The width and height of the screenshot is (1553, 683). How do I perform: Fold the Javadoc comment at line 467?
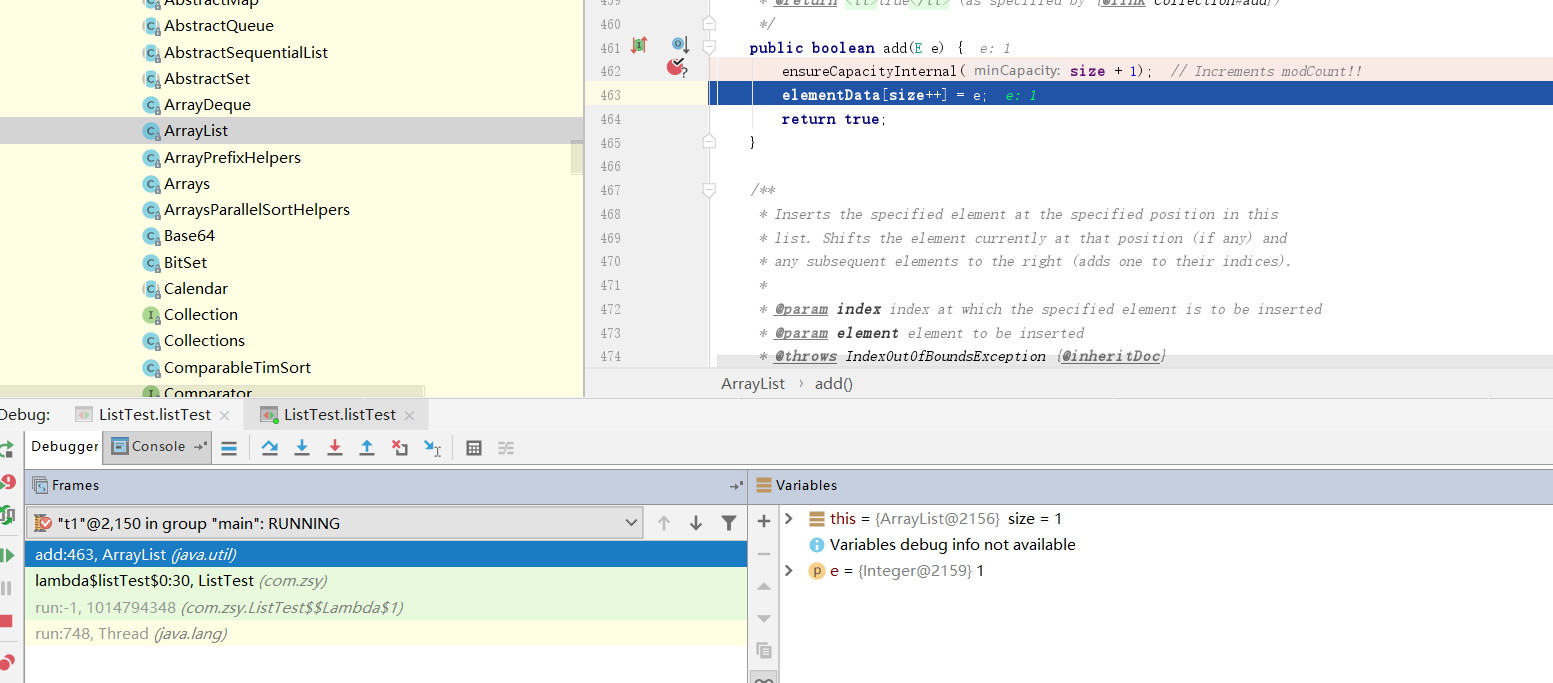709,190
